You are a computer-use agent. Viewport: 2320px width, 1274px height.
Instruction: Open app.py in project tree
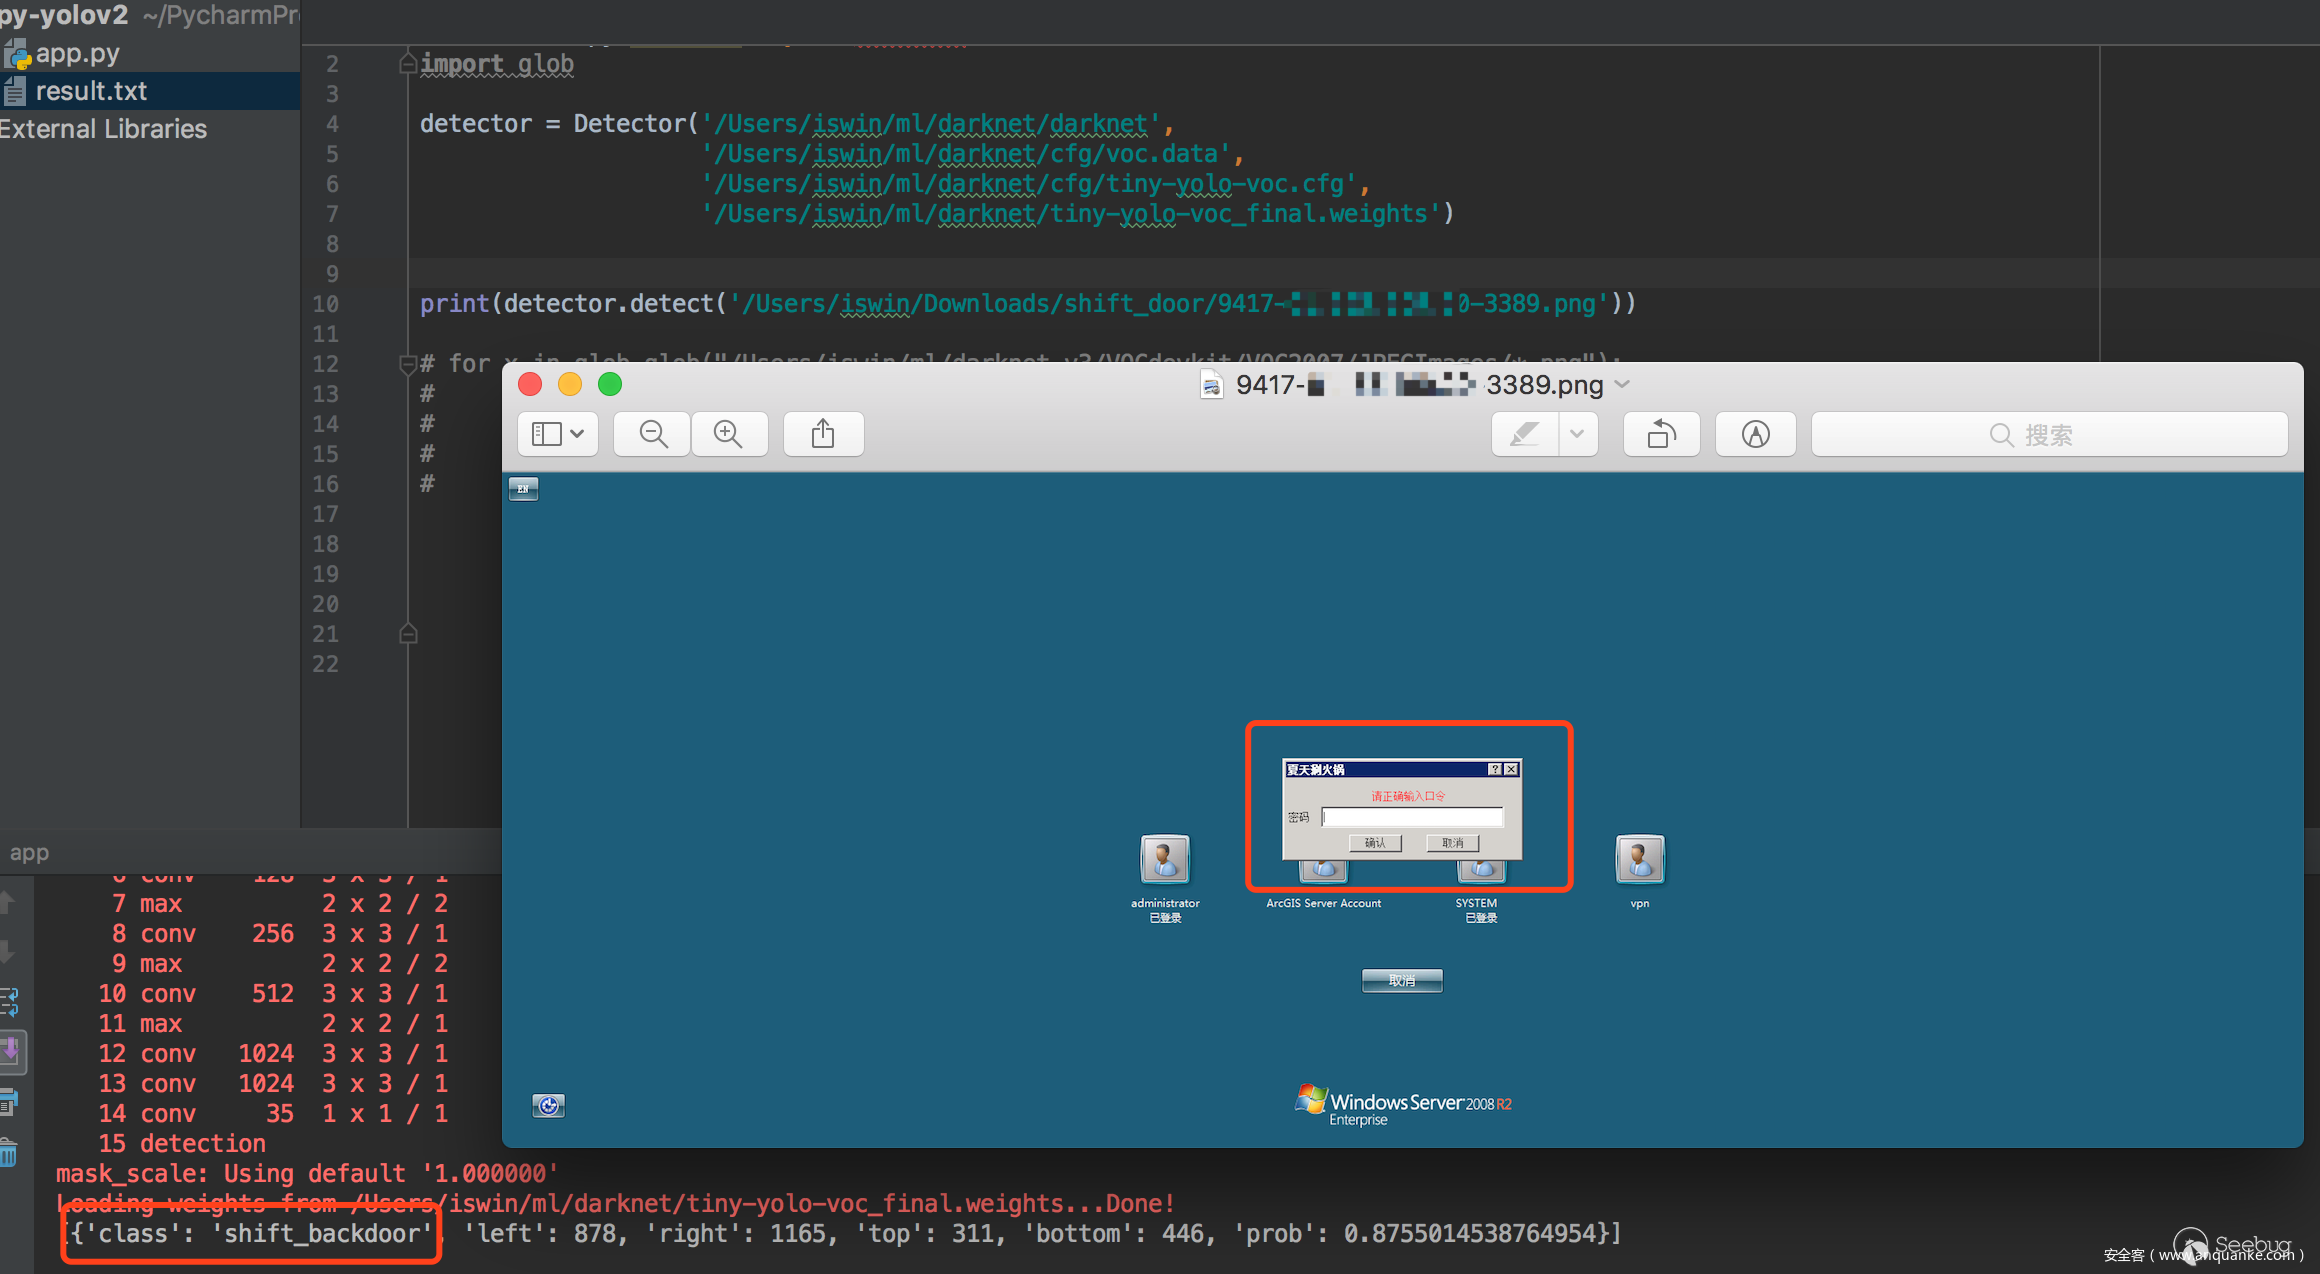pos(77,53)
